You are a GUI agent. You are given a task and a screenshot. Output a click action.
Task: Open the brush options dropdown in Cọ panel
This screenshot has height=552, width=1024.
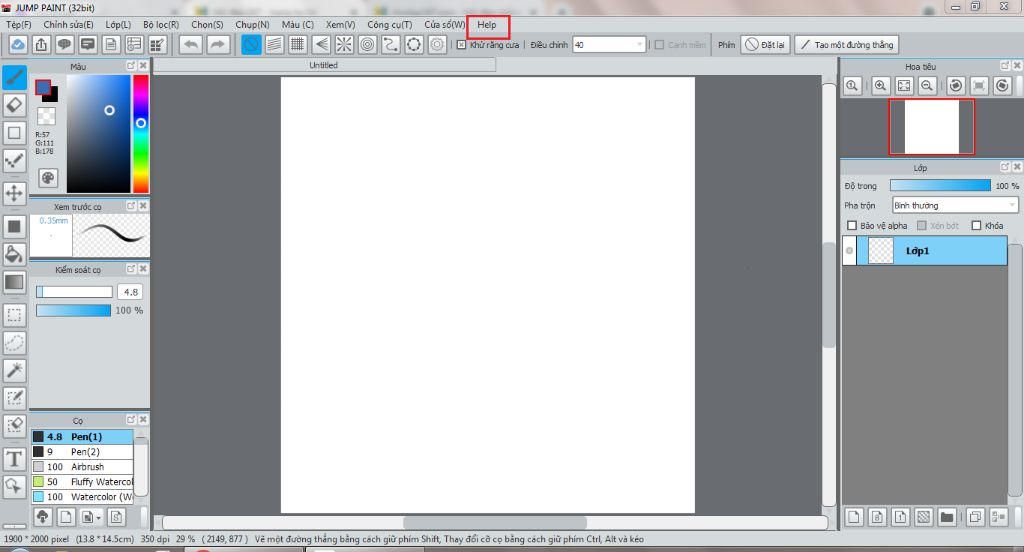pos(90,517)
